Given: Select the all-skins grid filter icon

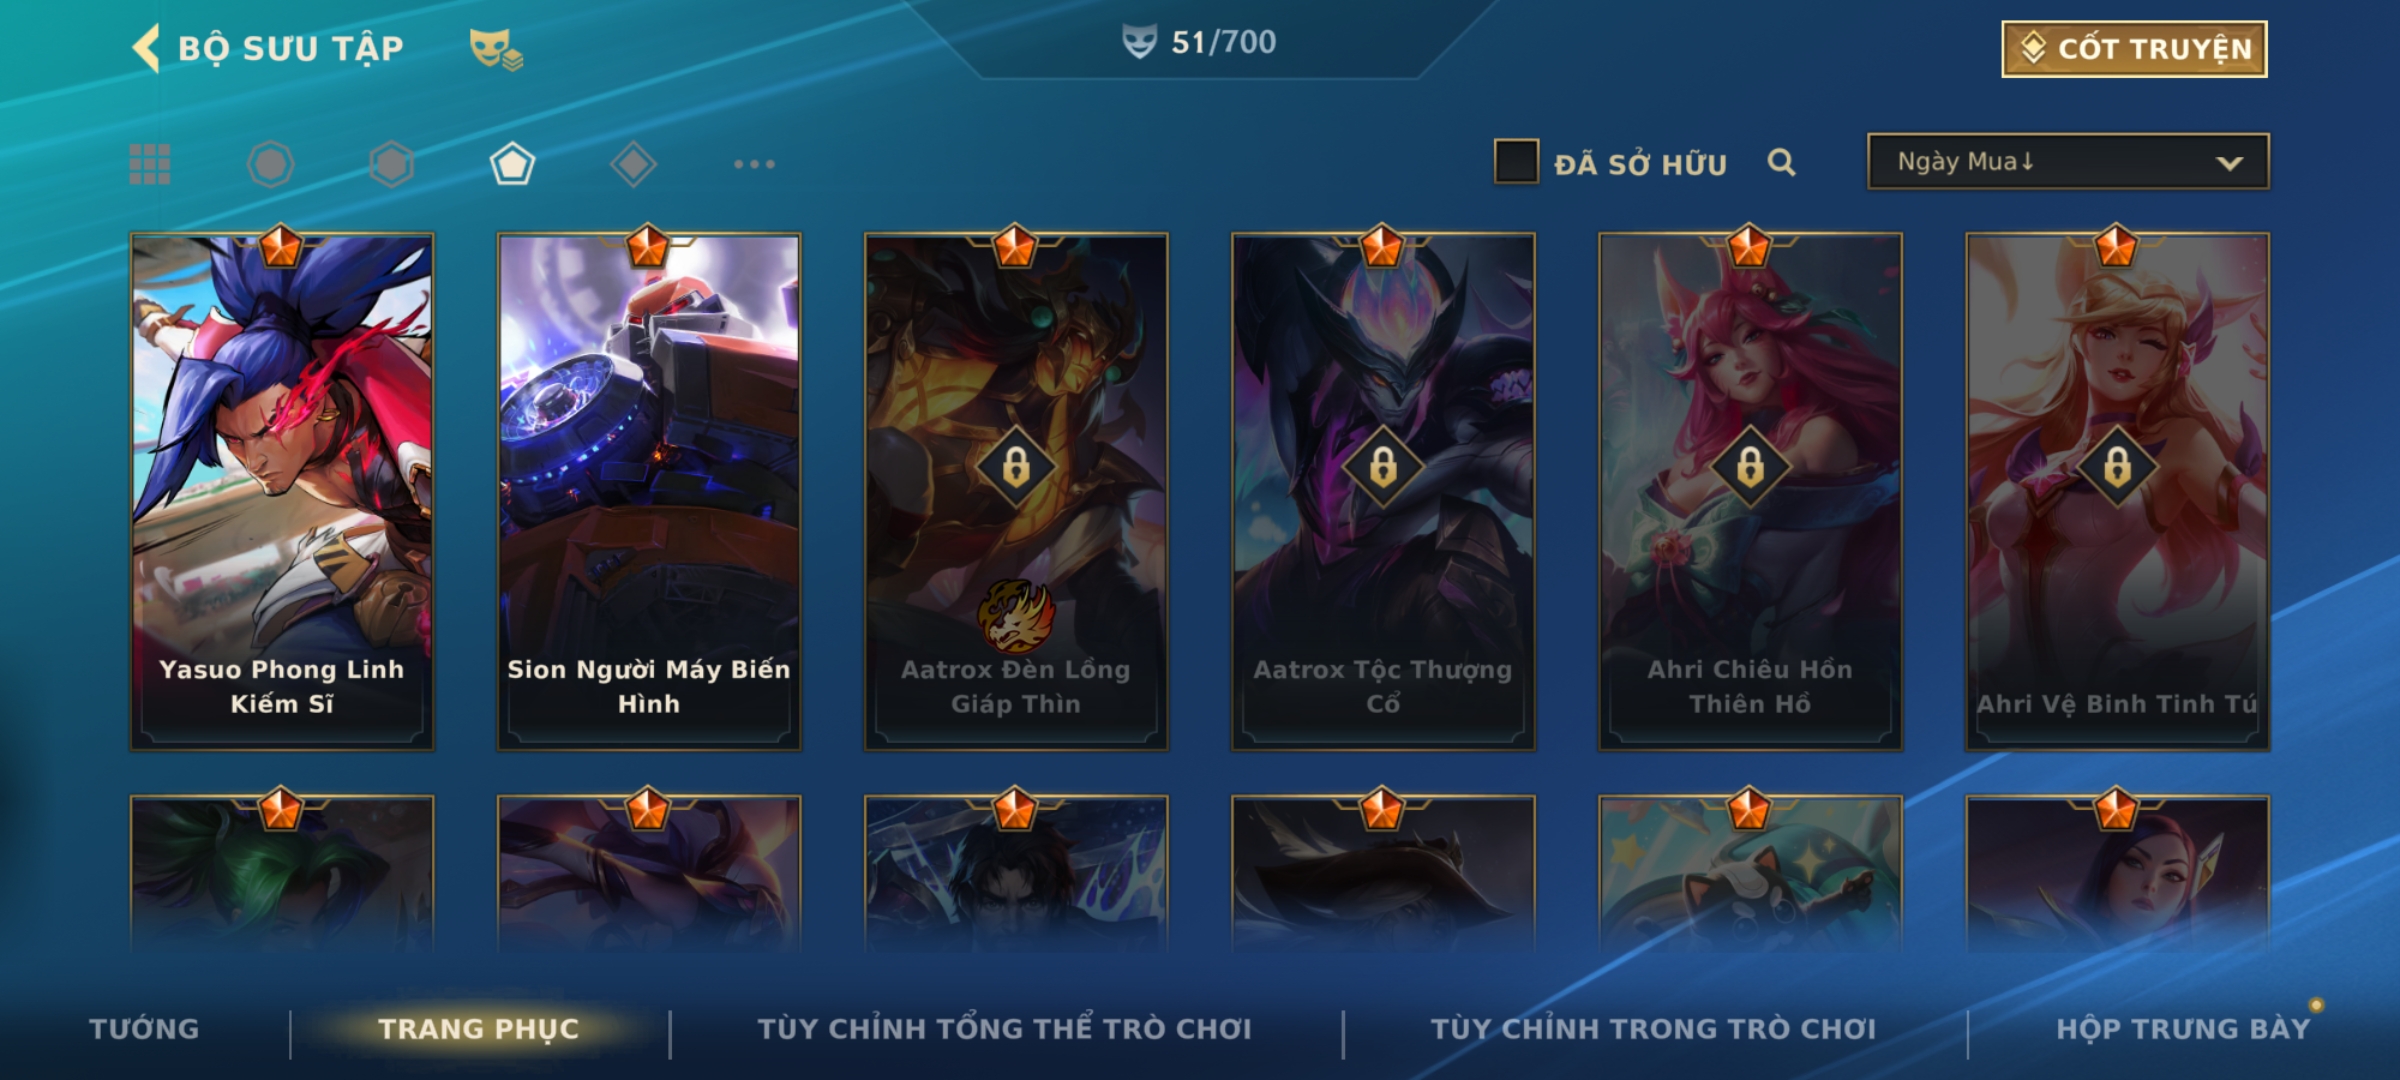Looking at the screenshot, I should click(x=150, y=164).
